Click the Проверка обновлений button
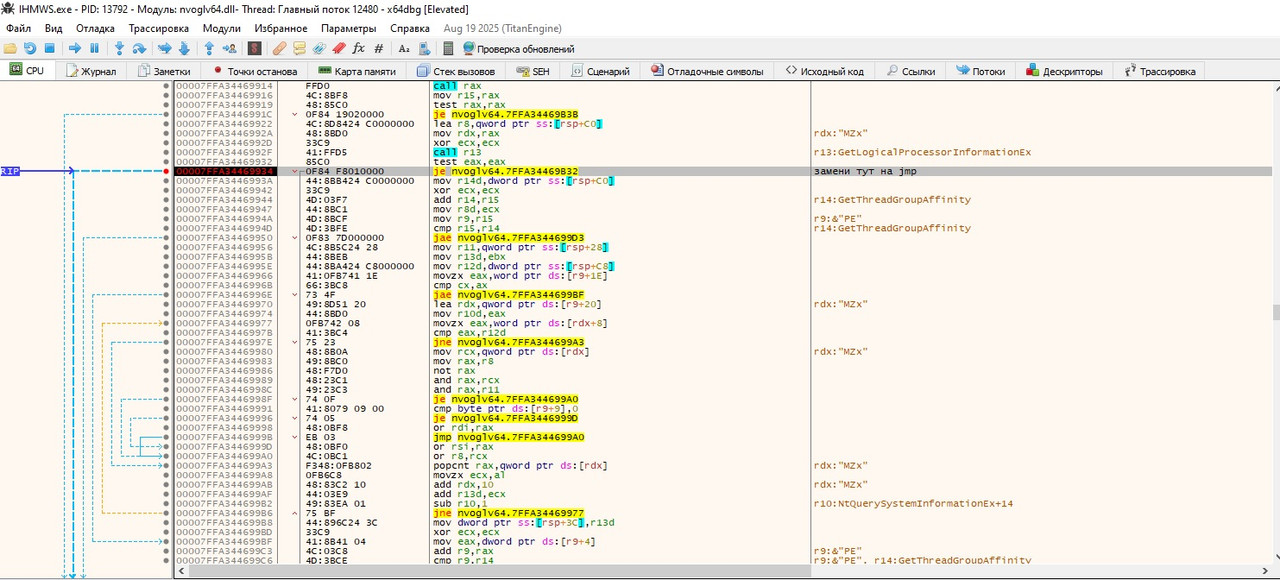Viewport: 1280px width, 580px height. (x=518, y=48)
